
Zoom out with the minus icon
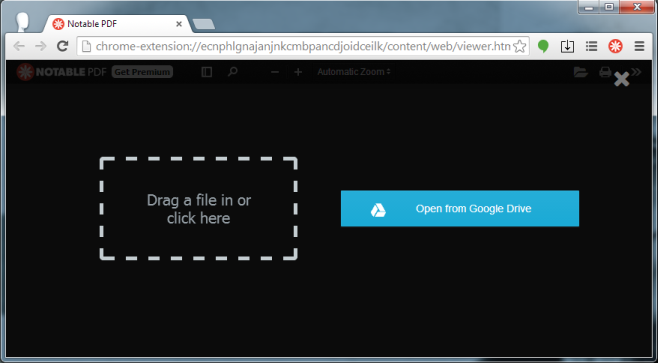tap(275, 72)
